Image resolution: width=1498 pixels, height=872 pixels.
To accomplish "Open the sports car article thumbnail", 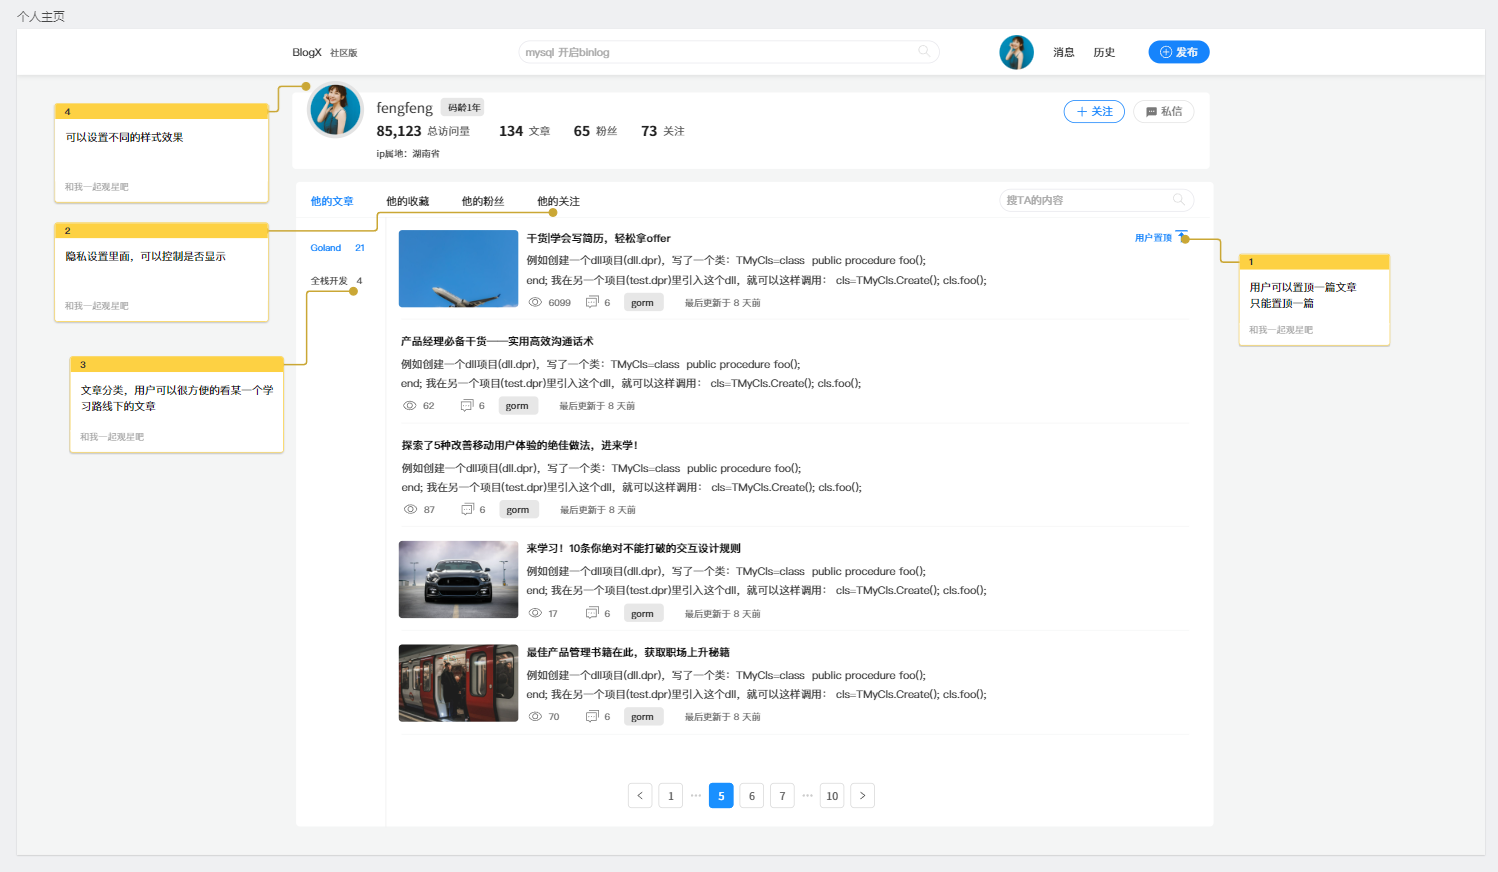I will 458,580.
